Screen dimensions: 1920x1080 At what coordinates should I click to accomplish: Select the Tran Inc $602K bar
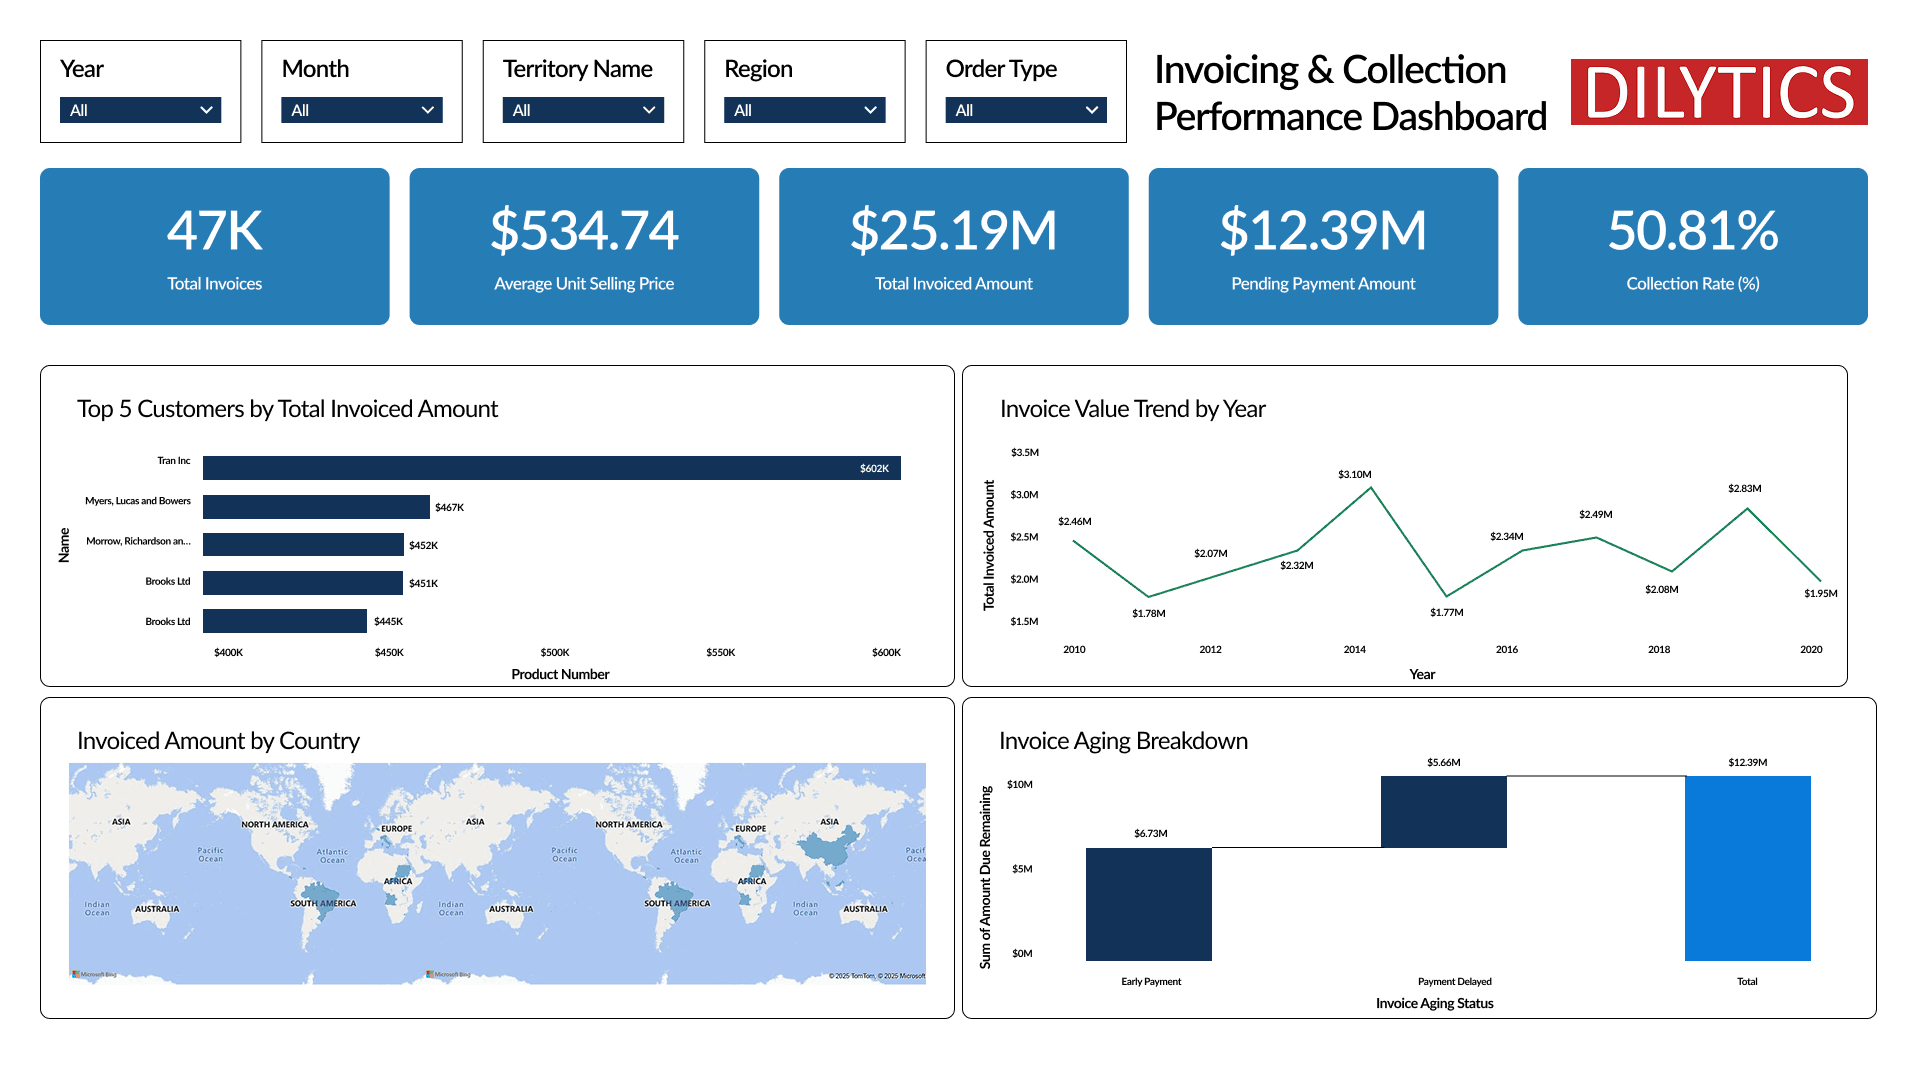coord(551,468)
